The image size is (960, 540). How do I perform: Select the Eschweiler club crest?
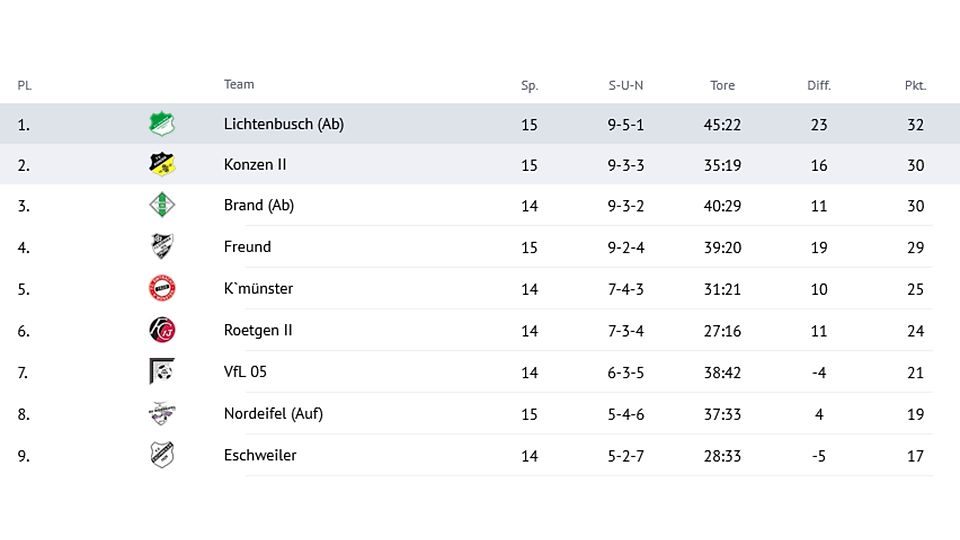tap(162, 455)
